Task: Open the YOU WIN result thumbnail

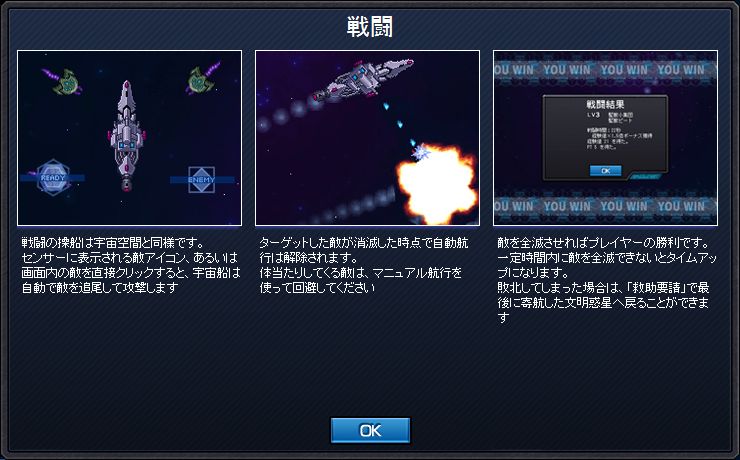Action: (605, 138)
